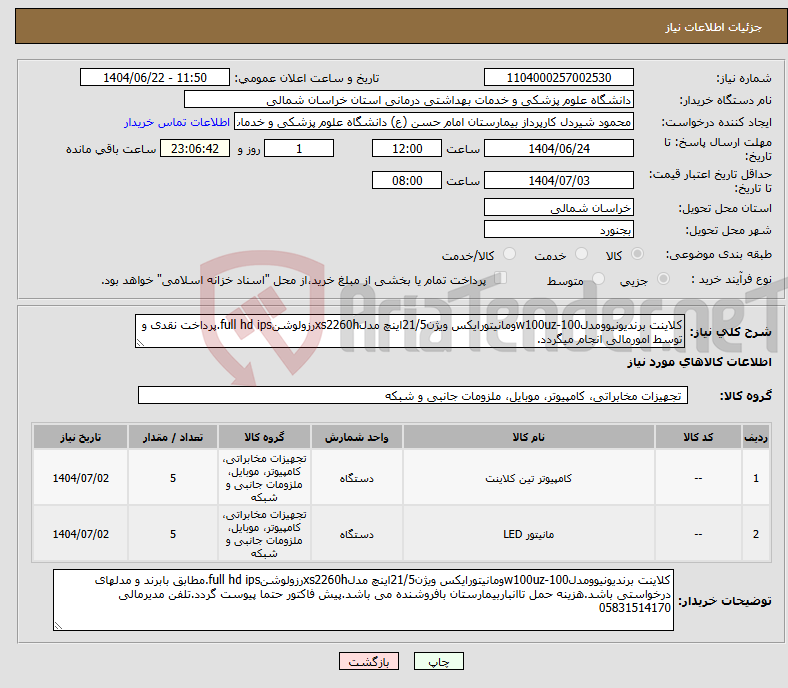Screen dimensions: 788x688
Task: Click the نام کالا column header
Action: pyautogui.click(x=528, y=437)
